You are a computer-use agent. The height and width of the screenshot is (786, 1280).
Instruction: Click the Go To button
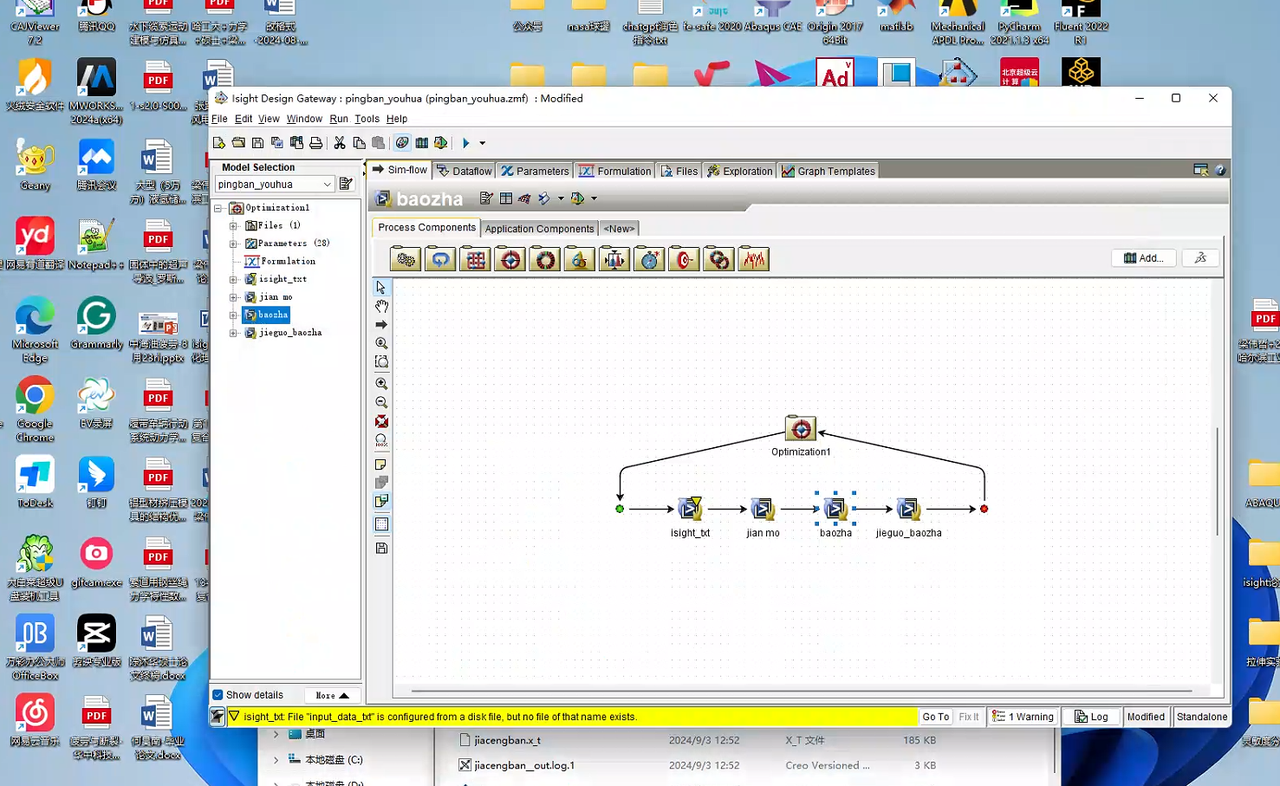tap(936, 717)
